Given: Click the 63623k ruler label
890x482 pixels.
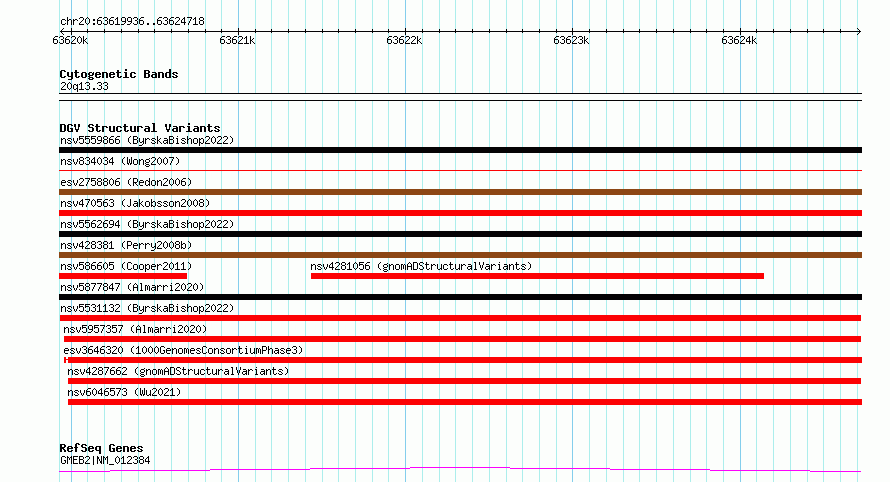Looking at the screenshot, I should [571, 40].
